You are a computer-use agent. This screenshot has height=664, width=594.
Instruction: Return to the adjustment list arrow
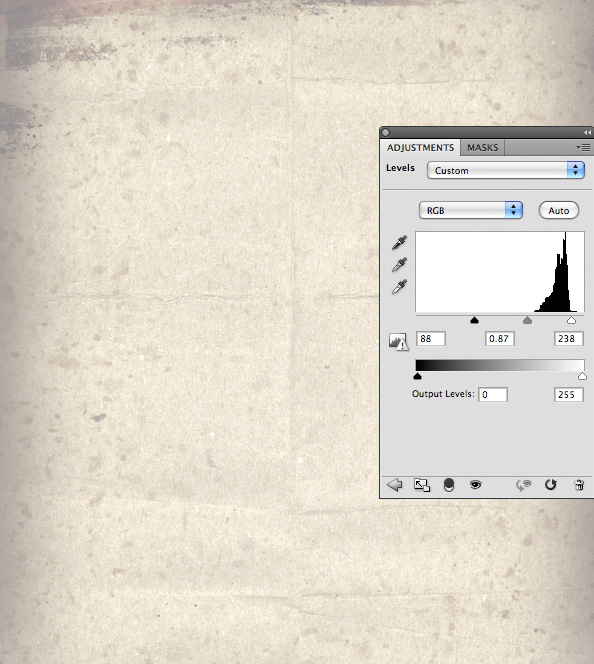tap(395, 485)
